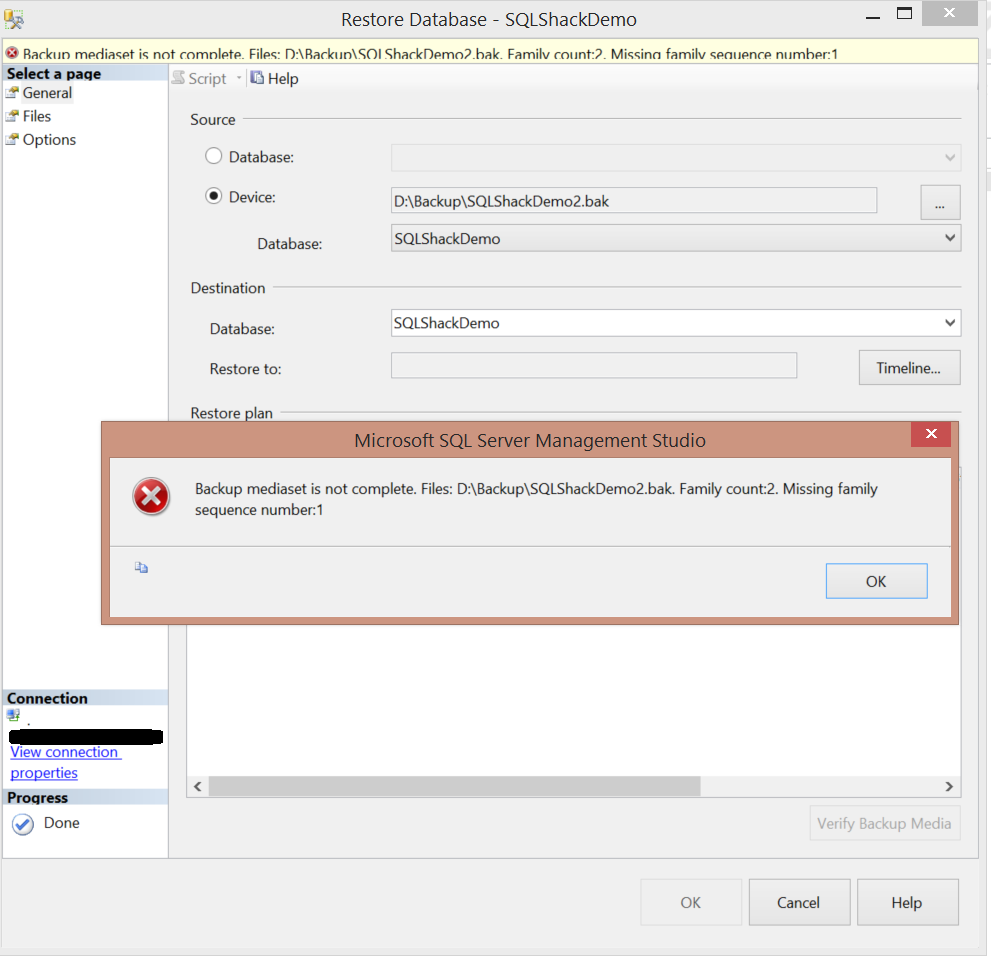Copy error message via copy icon
This screenshot has width=991, height=957.
tap(142, 568)
